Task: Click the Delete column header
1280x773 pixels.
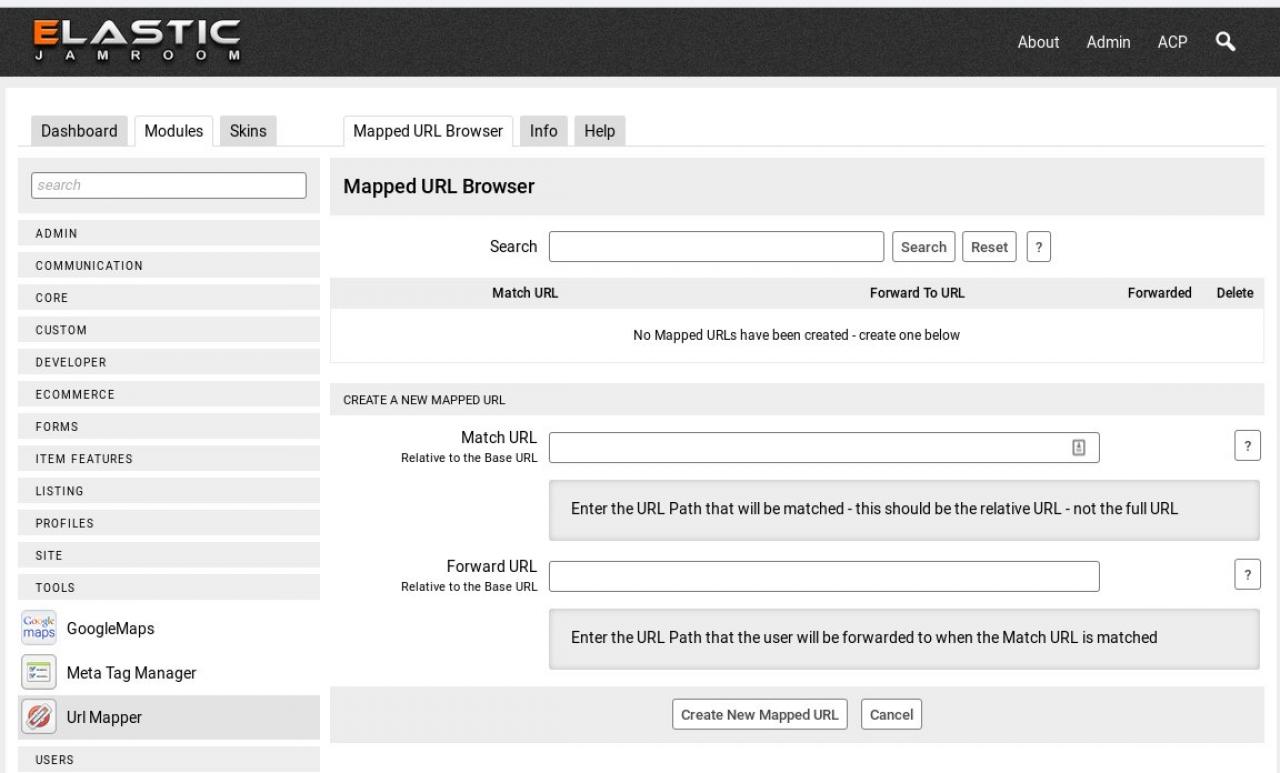Action: [x=1235, y=293]
